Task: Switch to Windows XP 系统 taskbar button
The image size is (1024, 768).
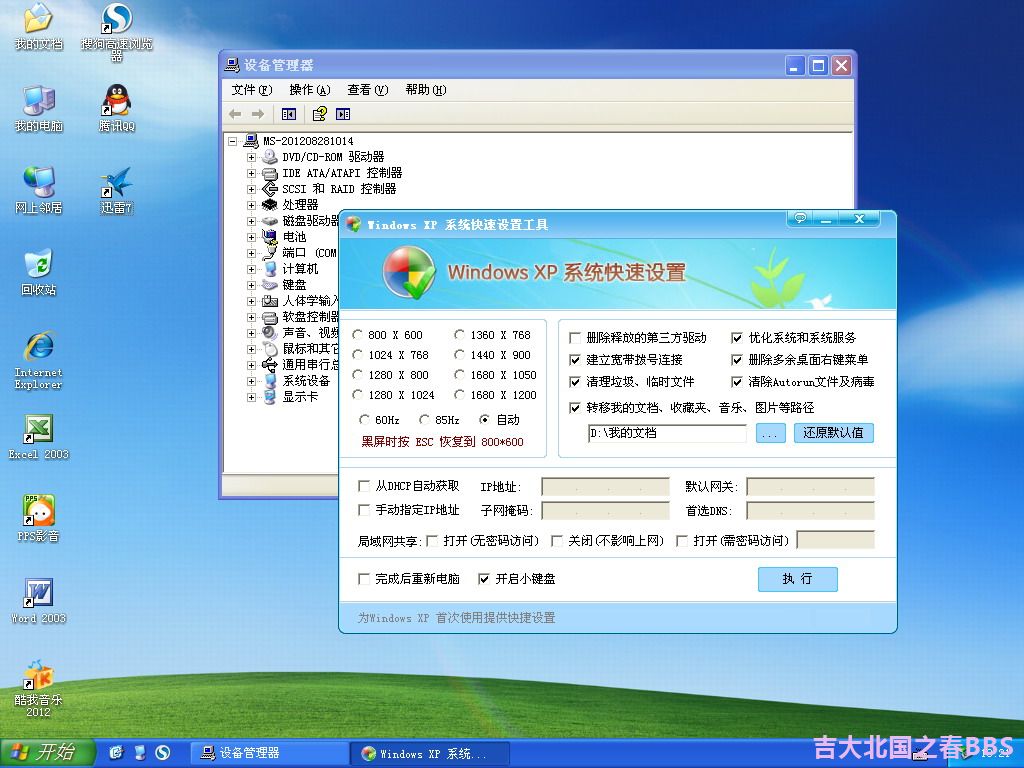Action: (430, 753)
